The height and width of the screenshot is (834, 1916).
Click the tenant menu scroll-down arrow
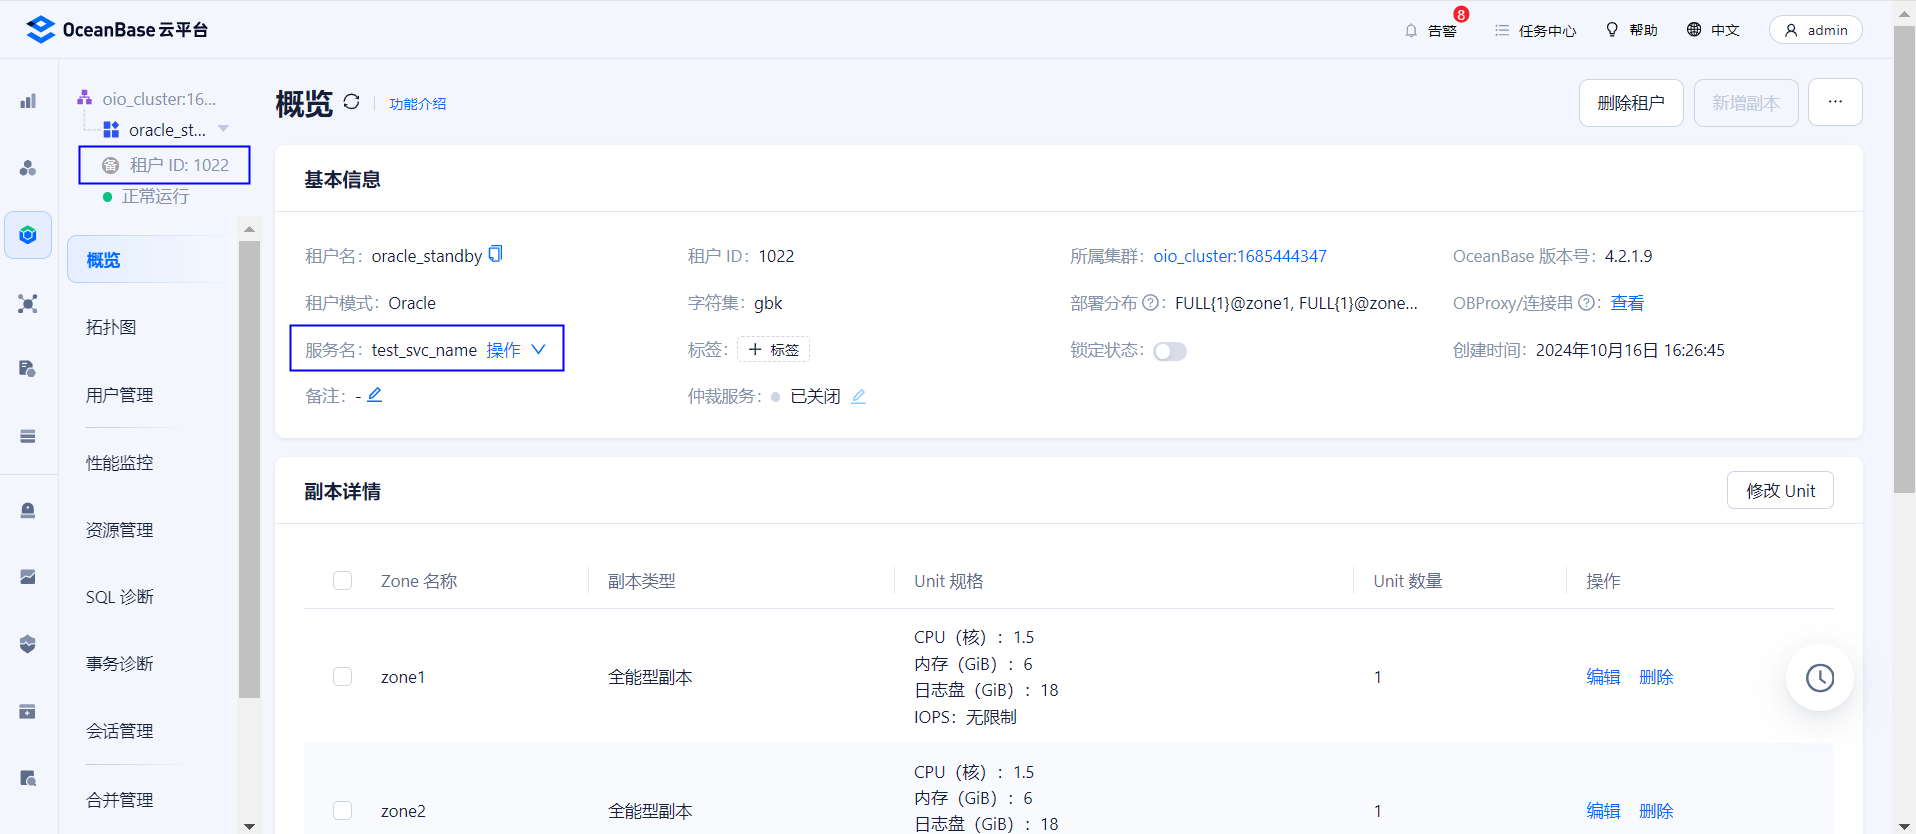pyautogui.click(x=249, y=826)
